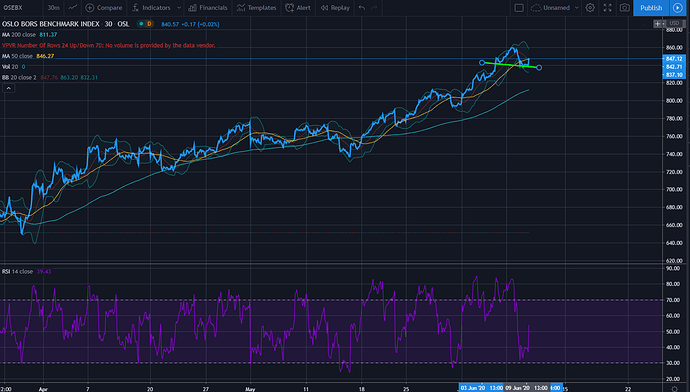Click the 840.57 last price value
690x392 pixels.
(x=170, y=24)
